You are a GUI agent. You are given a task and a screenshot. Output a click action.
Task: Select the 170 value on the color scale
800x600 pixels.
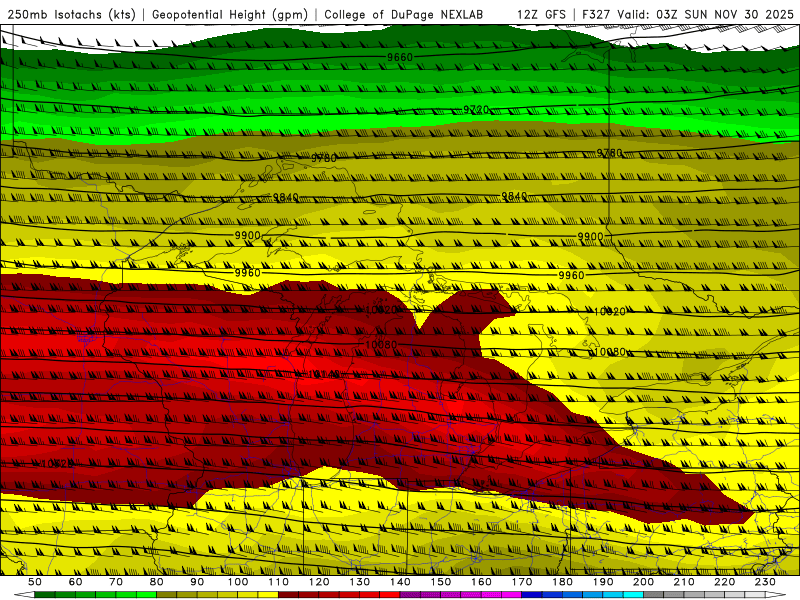(522, 582)
